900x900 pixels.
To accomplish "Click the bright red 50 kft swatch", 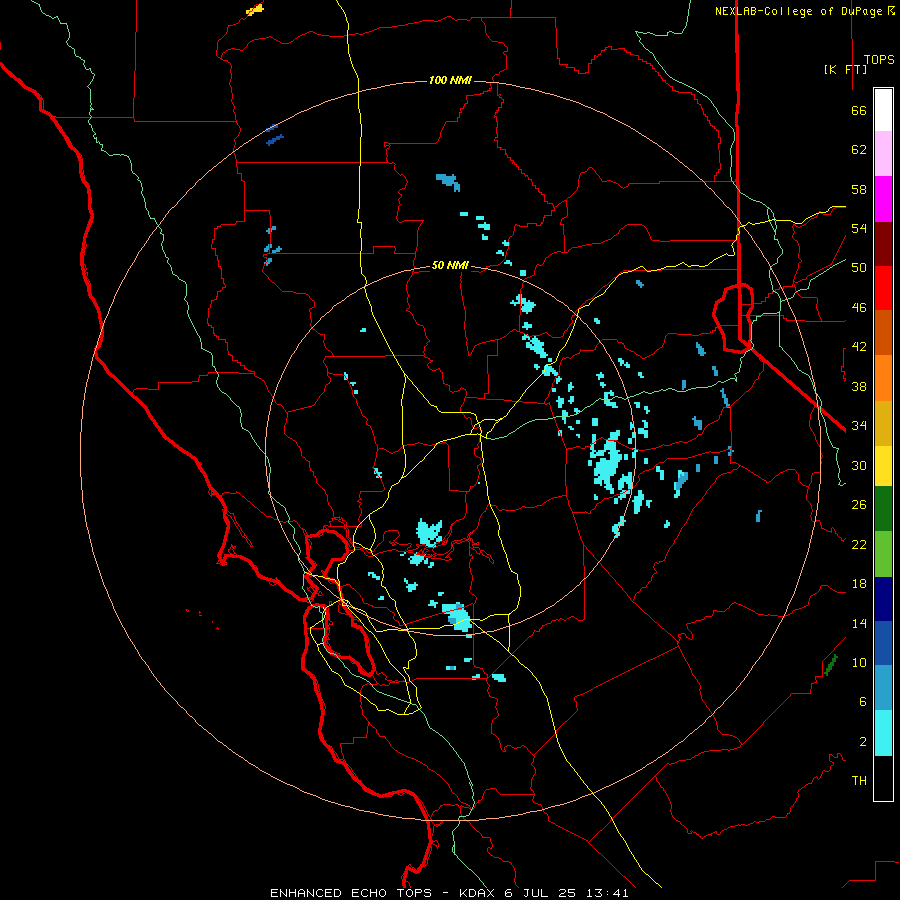I will pos(883,288).
